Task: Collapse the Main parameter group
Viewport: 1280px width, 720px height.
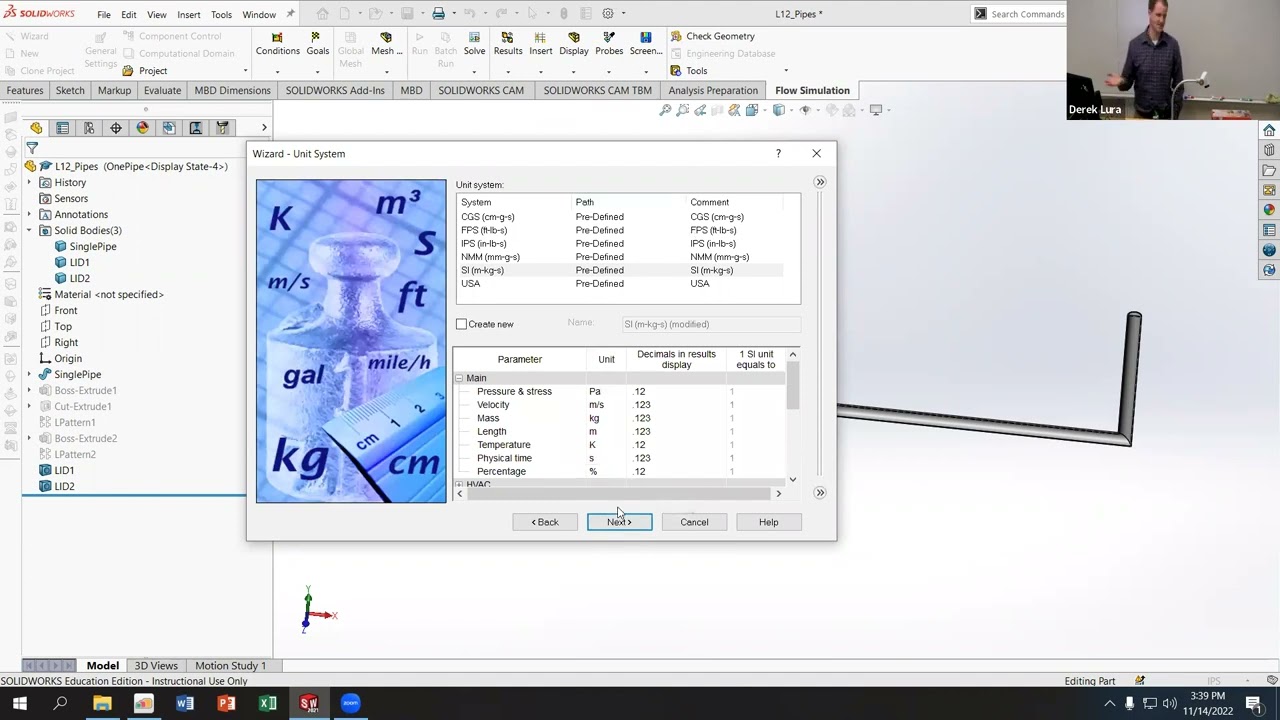Action: click(459, 378)
